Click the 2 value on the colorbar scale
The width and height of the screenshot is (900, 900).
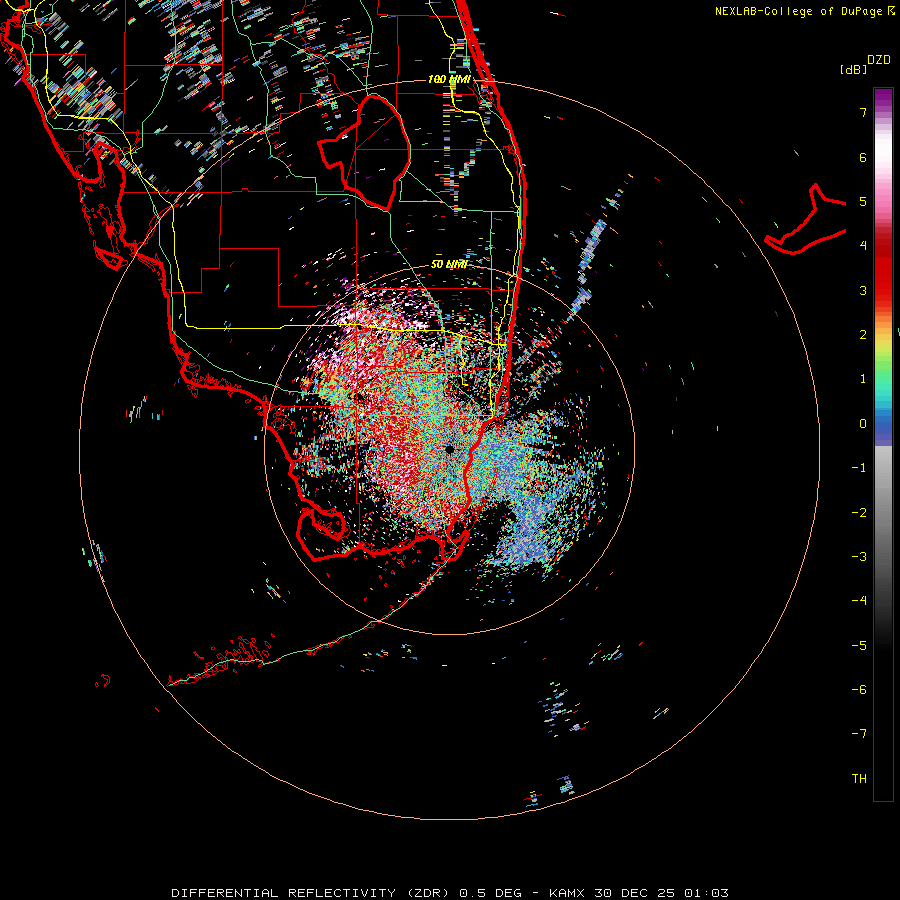click(x=863, y=335)
